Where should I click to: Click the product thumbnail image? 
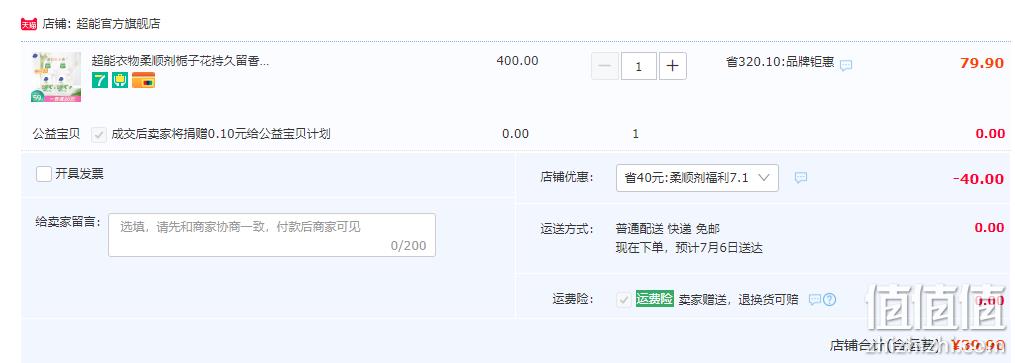(56, 77)
